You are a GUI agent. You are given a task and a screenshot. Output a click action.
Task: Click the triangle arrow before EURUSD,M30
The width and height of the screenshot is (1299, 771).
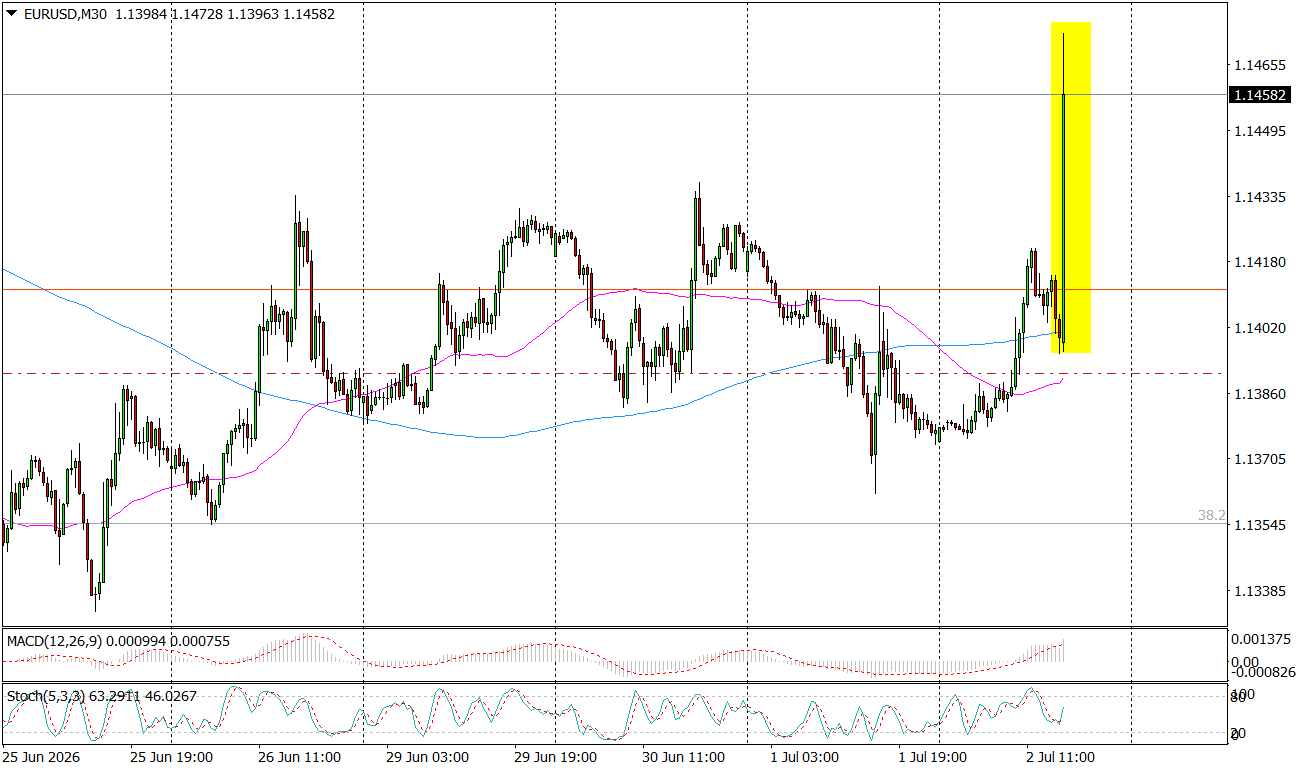pyautogui.click(x=11, y=14)
